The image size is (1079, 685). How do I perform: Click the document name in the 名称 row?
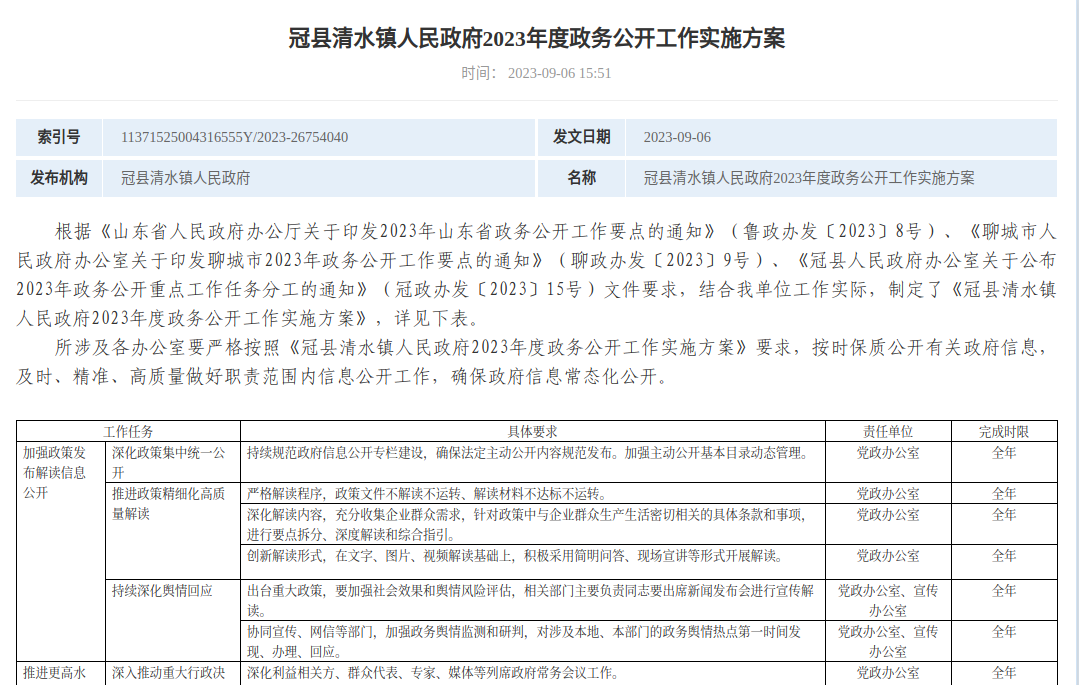pyautogui.click(x=808, y=178)
